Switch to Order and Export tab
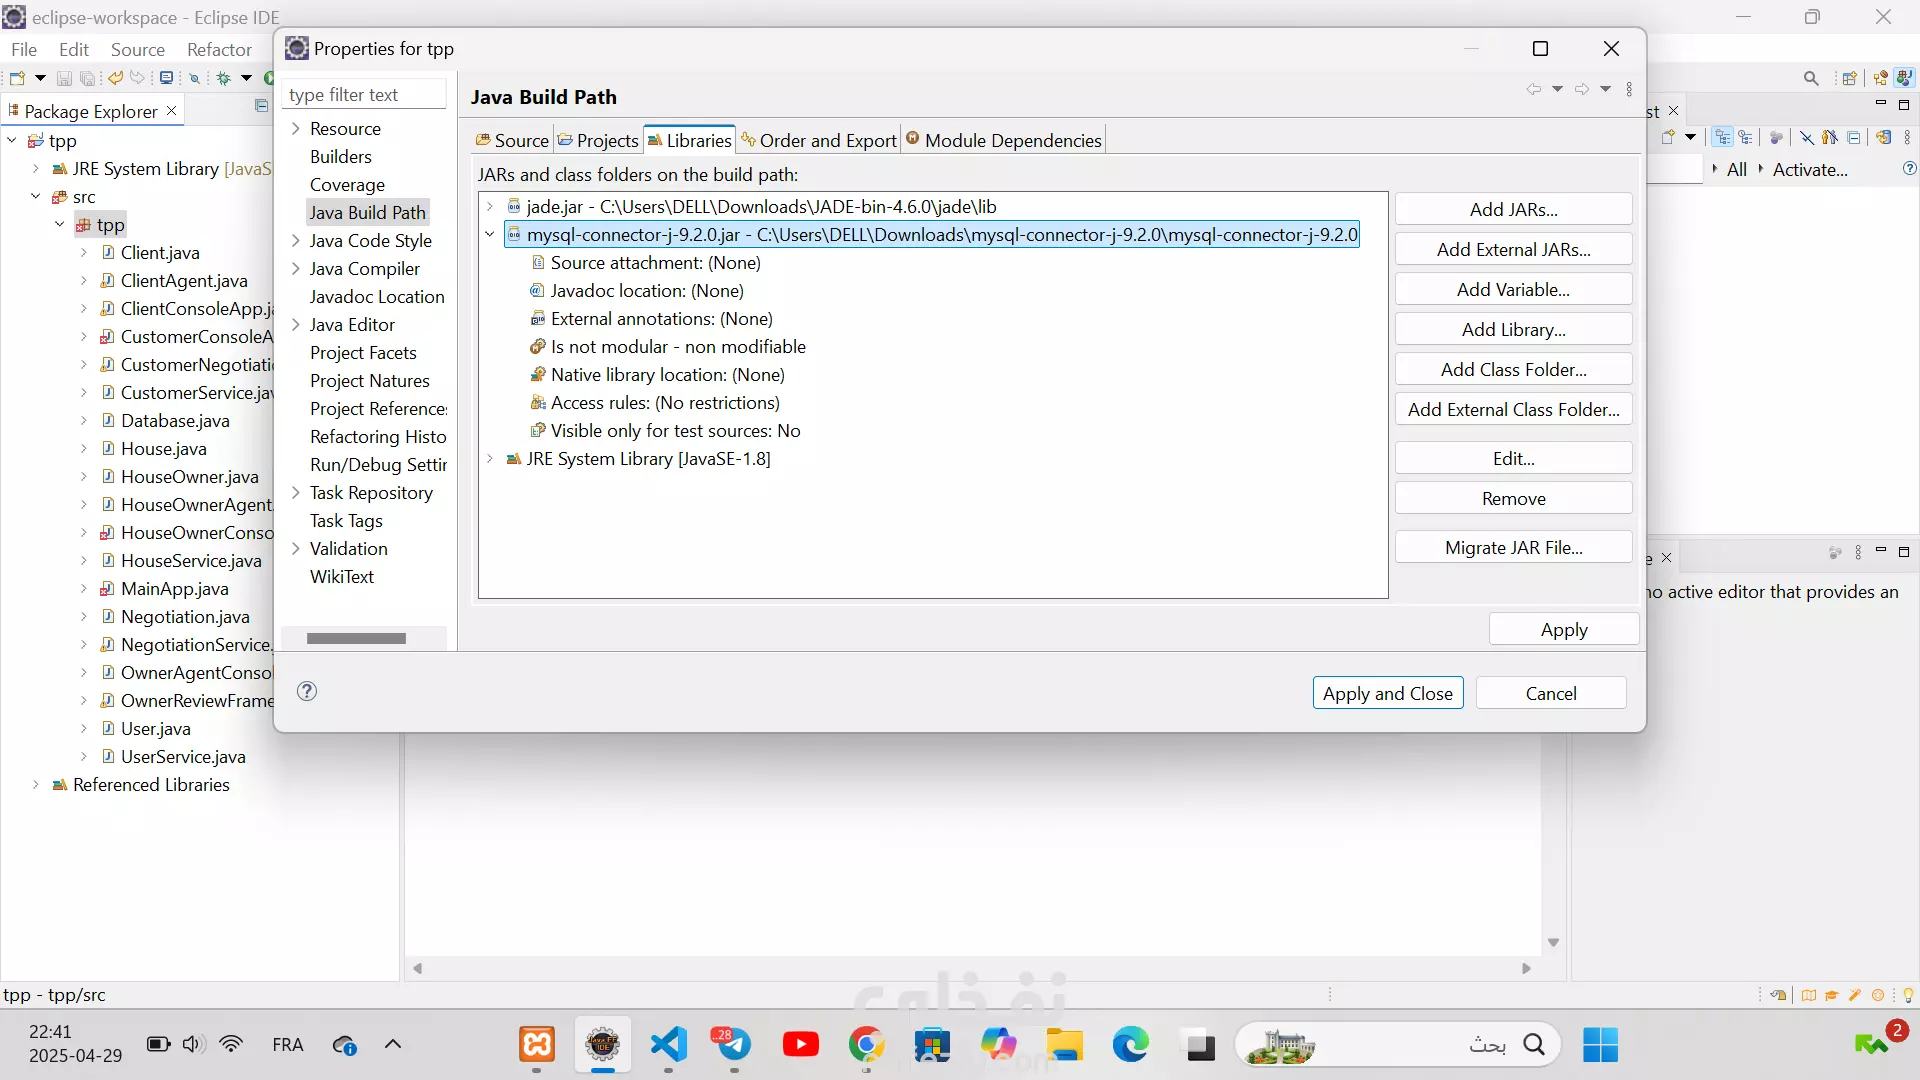Image resolution: width=1920 pixels, height=1080 pixels. coord(819,140)
